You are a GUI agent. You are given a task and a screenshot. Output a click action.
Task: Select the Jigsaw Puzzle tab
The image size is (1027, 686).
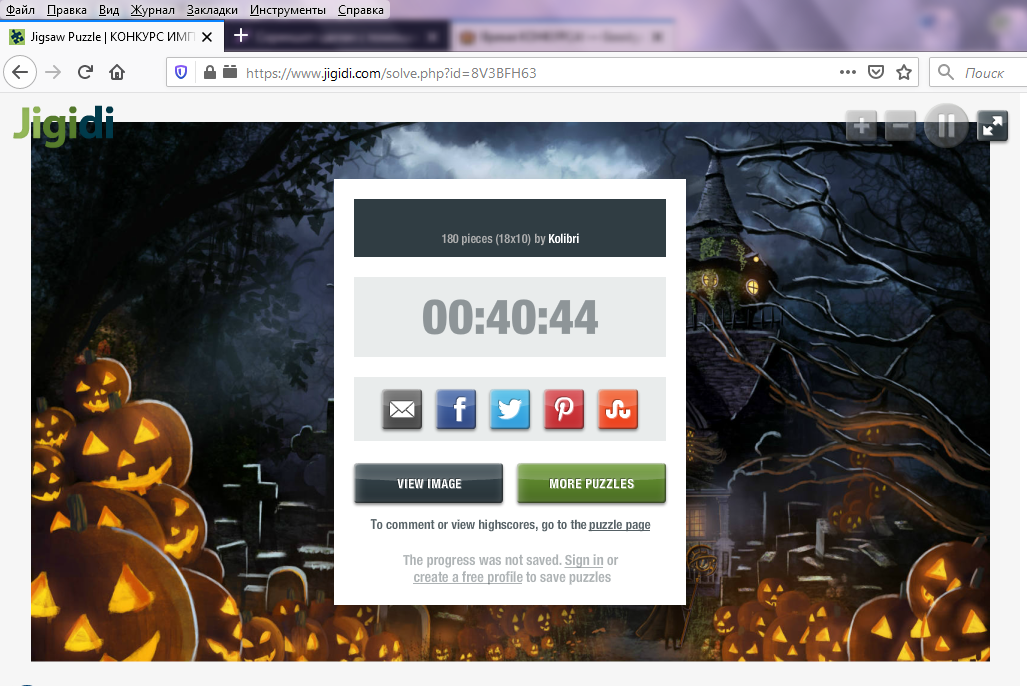tap(112, 37)
